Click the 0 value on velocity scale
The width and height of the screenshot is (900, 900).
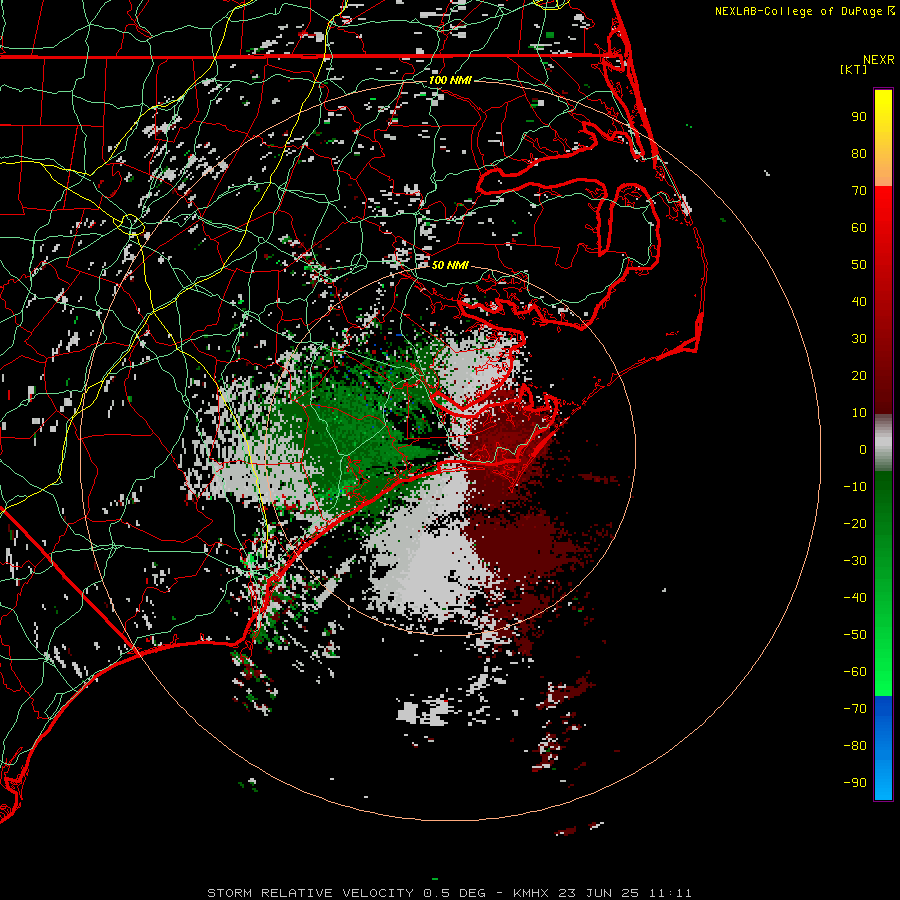click(x=863, y=450)
